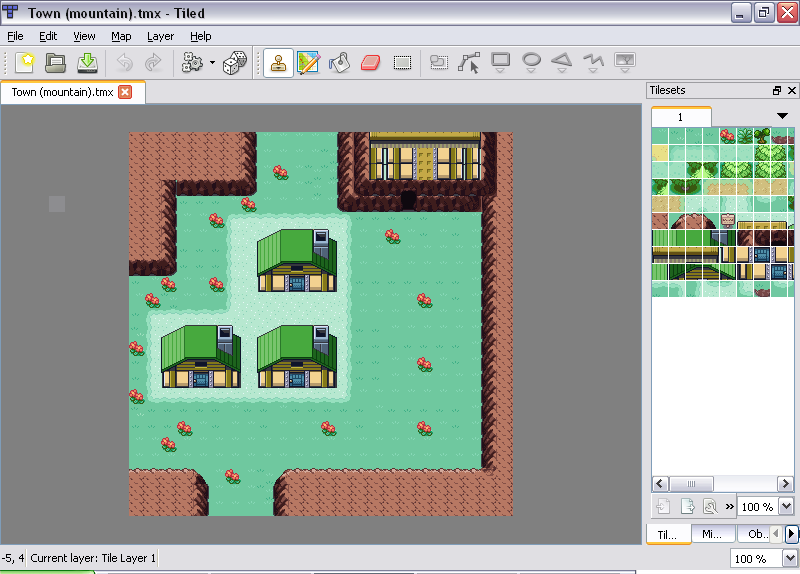
Task: Redo the last action
Action: [153, 63]
